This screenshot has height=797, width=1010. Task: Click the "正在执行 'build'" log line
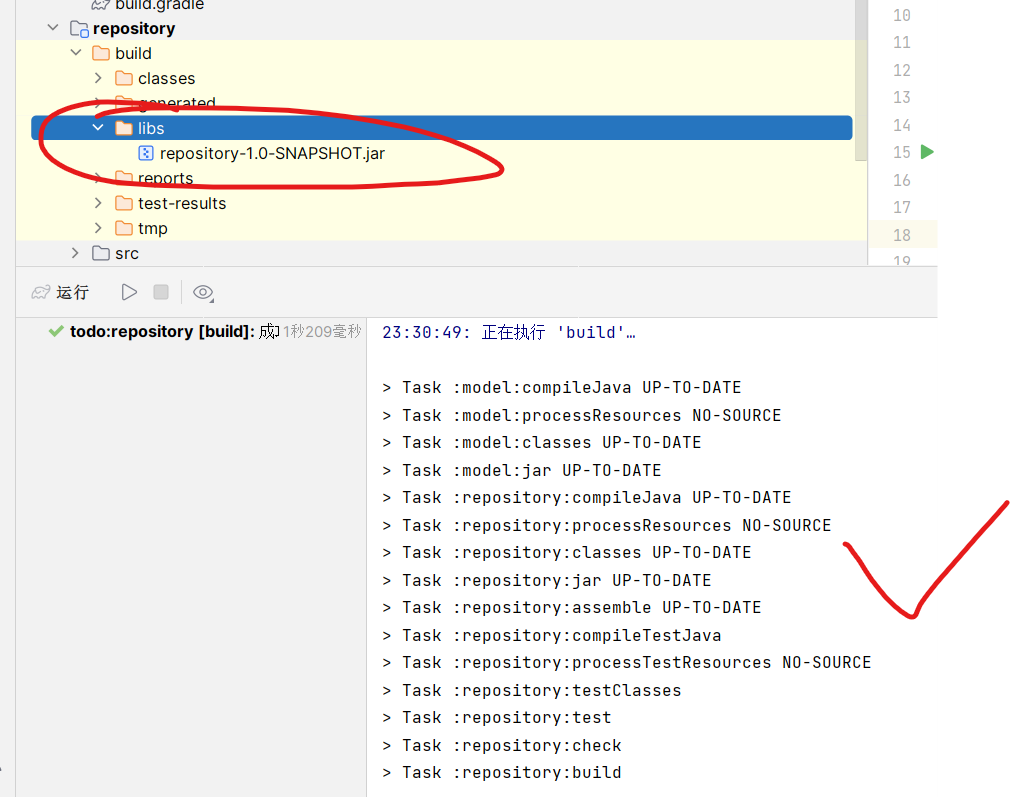coord(509,332)
